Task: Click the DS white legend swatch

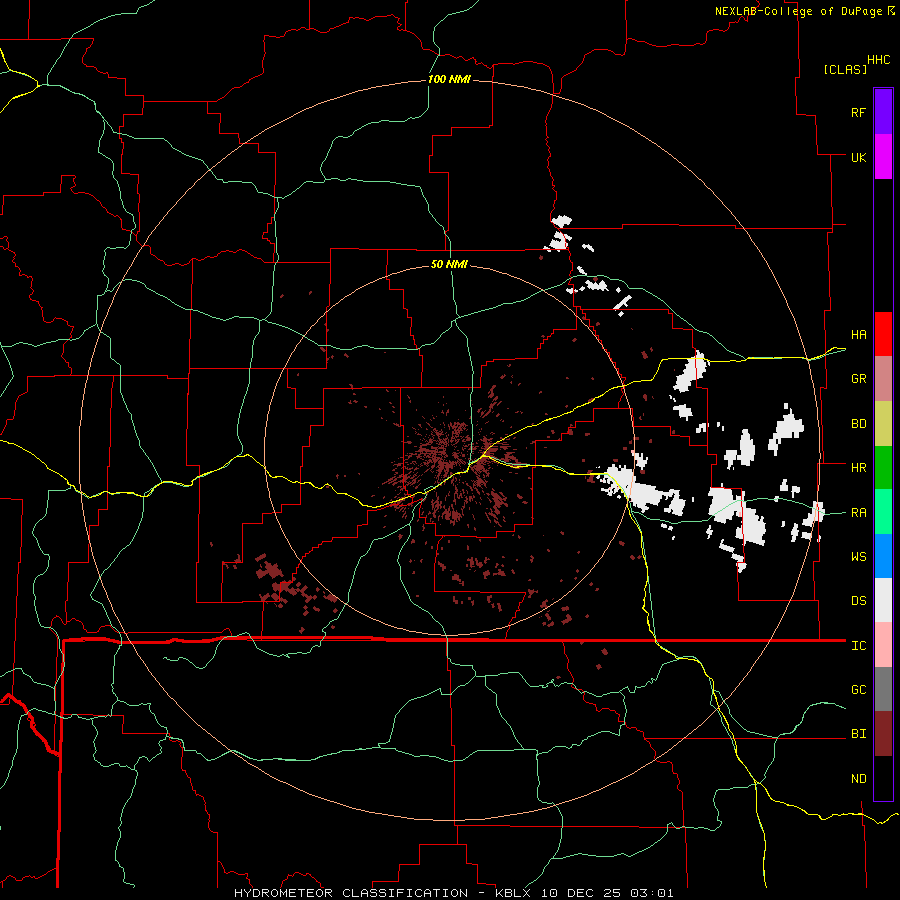Action: click(x=883, y=600)
